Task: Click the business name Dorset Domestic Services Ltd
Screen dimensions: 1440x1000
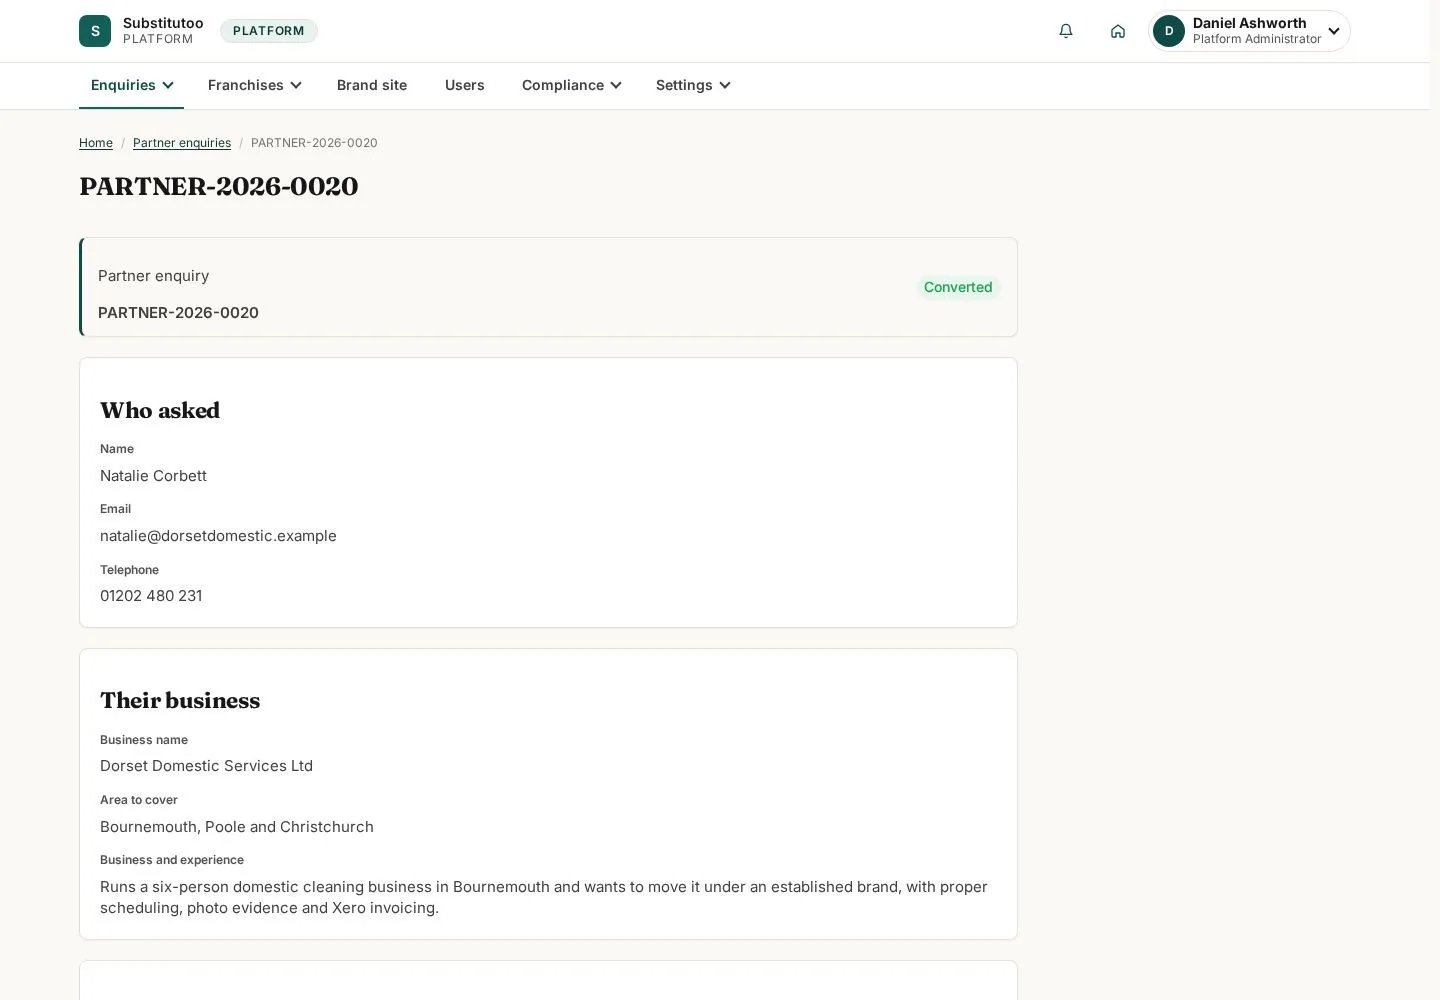Action: click(x=206, y=766)
